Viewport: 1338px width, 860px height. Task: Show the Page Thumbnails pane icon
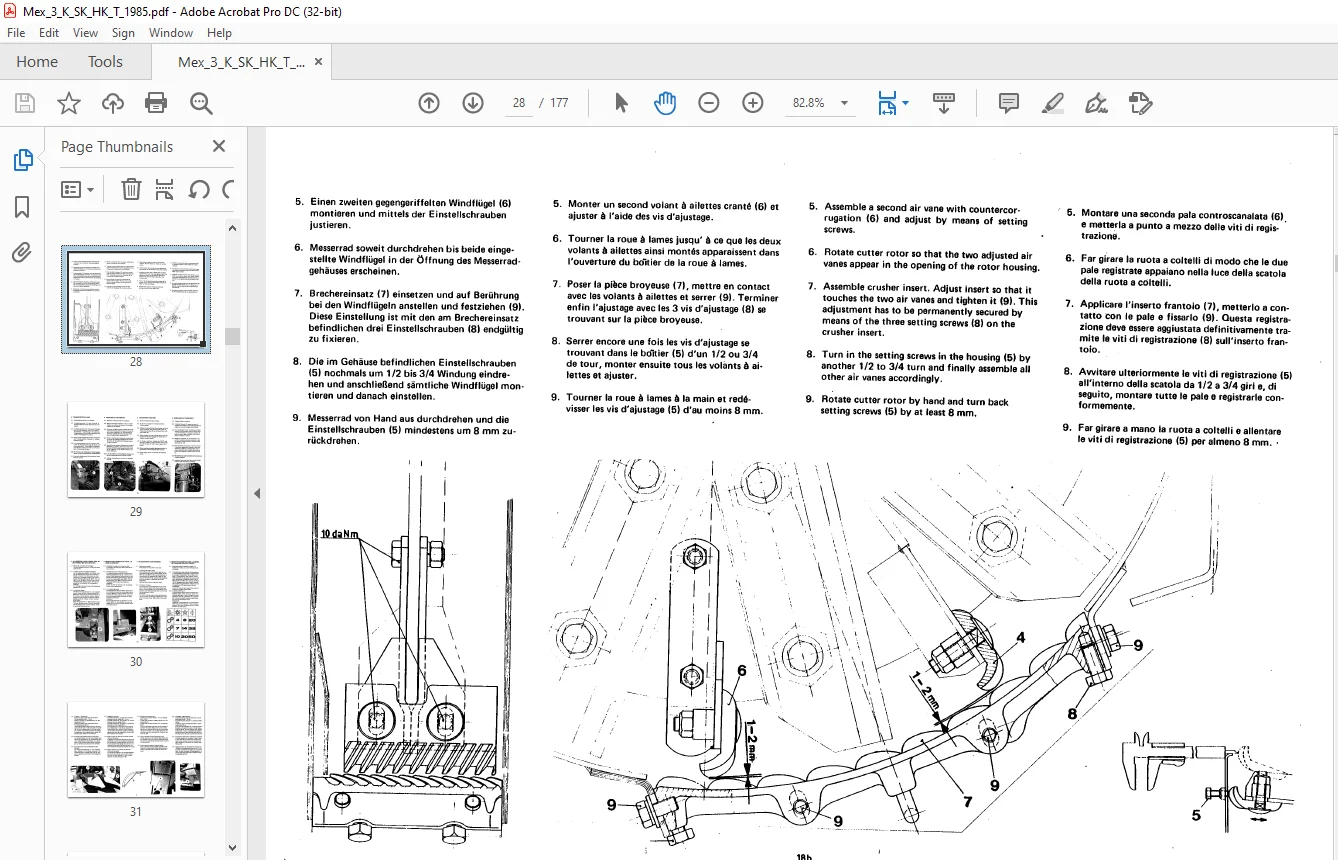click(x=22, y=160)
